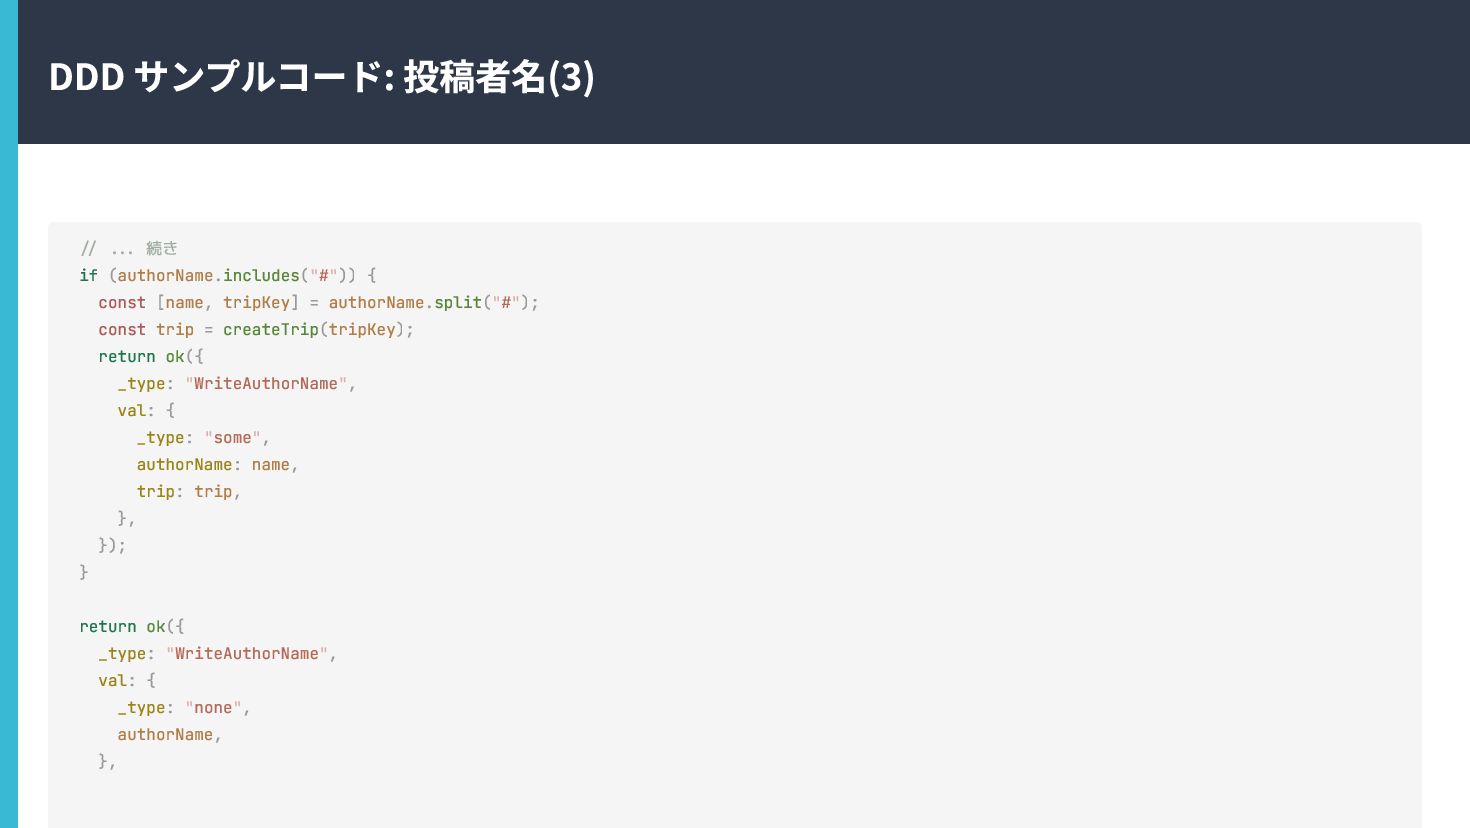Image resolution: width=1470 pixels, height=828 pixels.
Task: Click "WriteAuthorName" string above the "some" block
Action: 265,383
